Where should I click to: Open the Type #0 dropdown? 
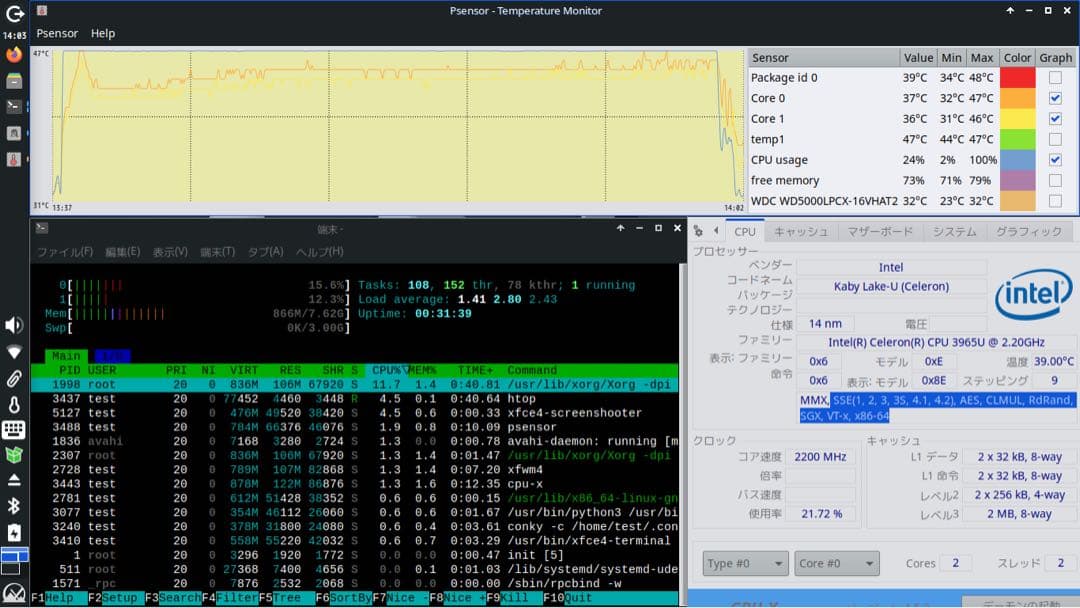[x=744, y=563]
